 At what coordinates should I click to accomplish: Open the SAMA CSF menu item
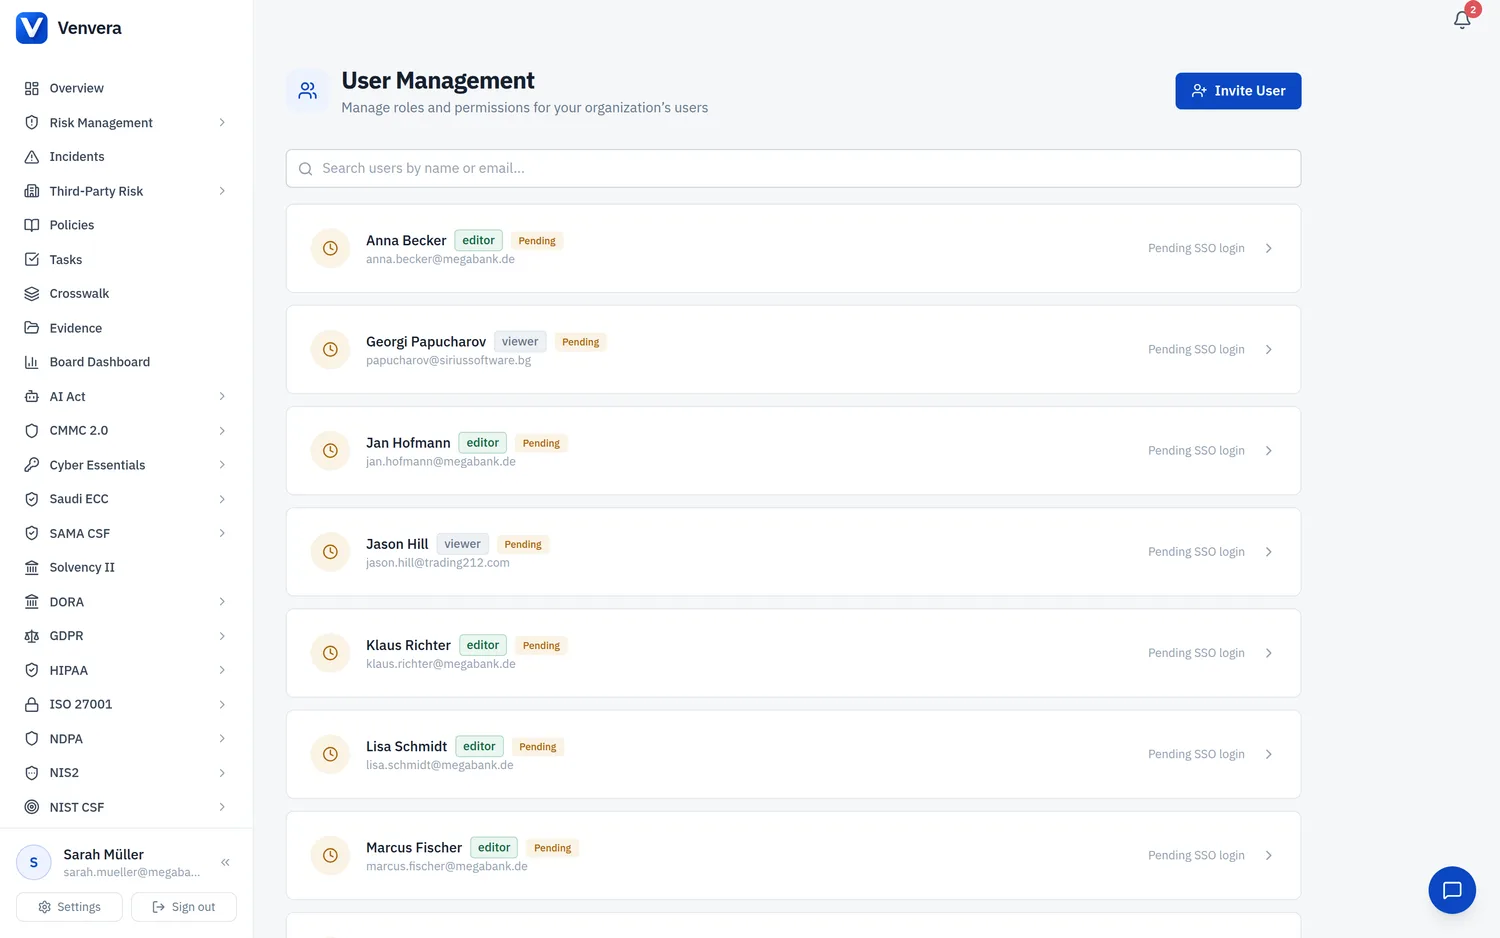tap(126, 533)
